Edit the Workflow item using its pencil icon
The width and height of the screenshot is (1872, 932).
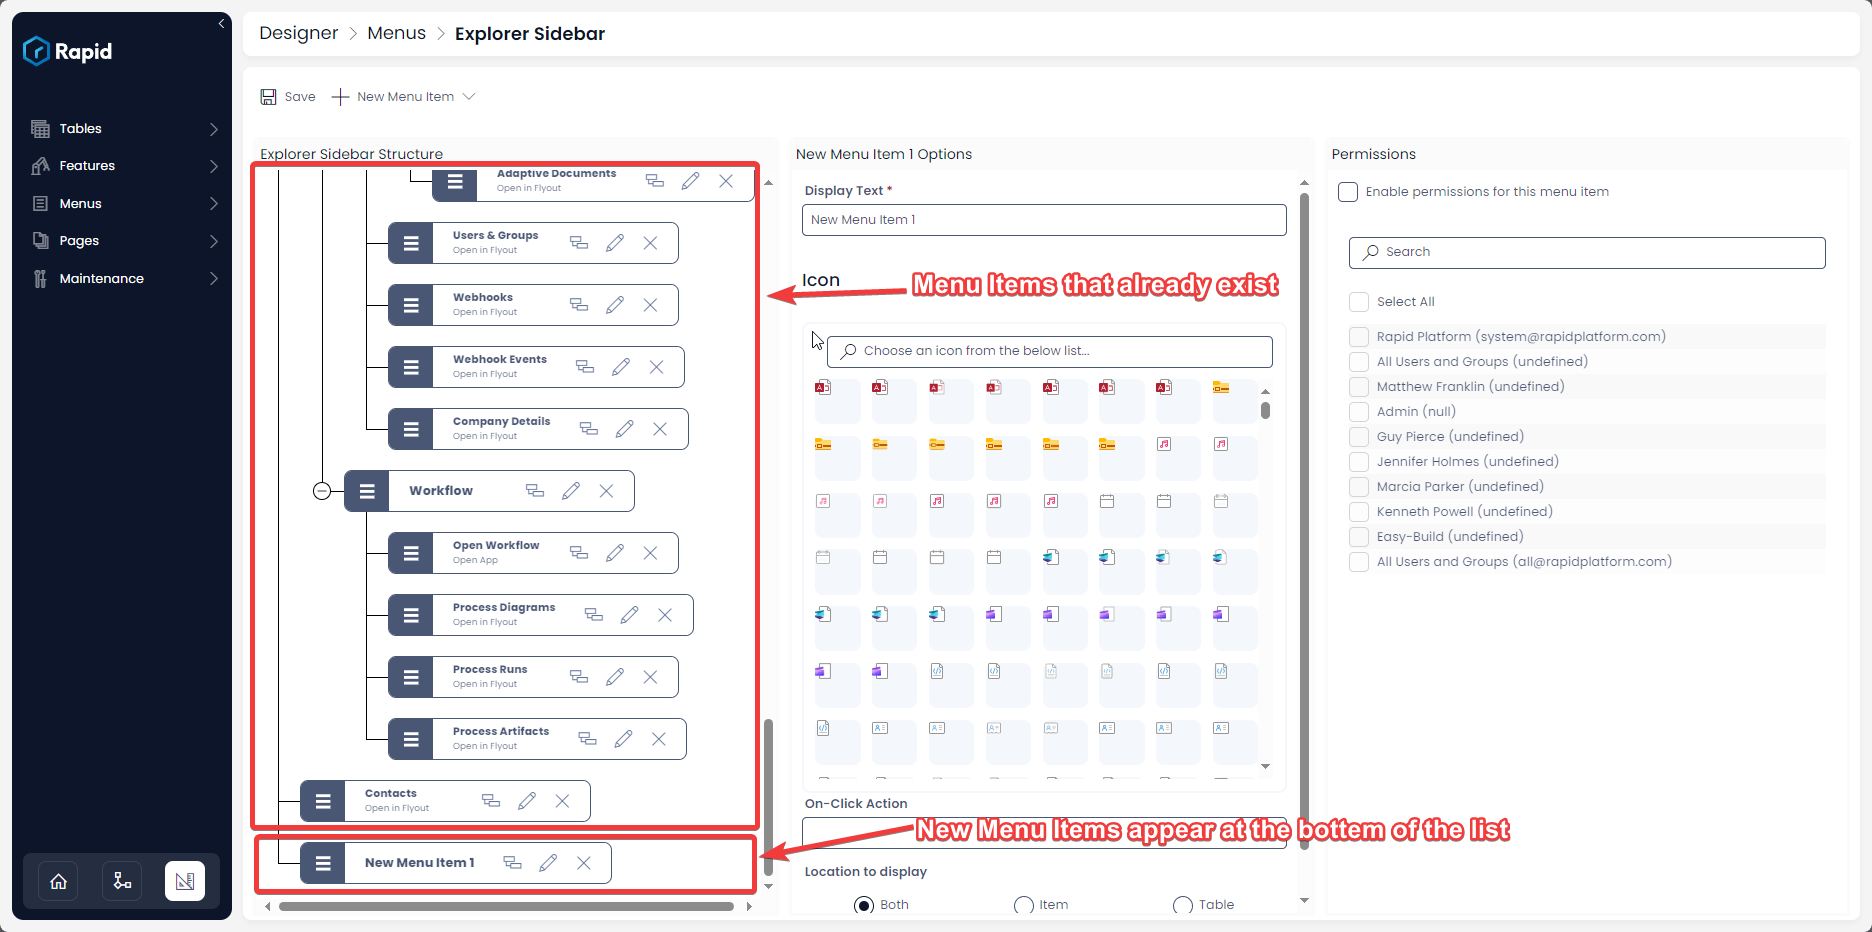571,490
